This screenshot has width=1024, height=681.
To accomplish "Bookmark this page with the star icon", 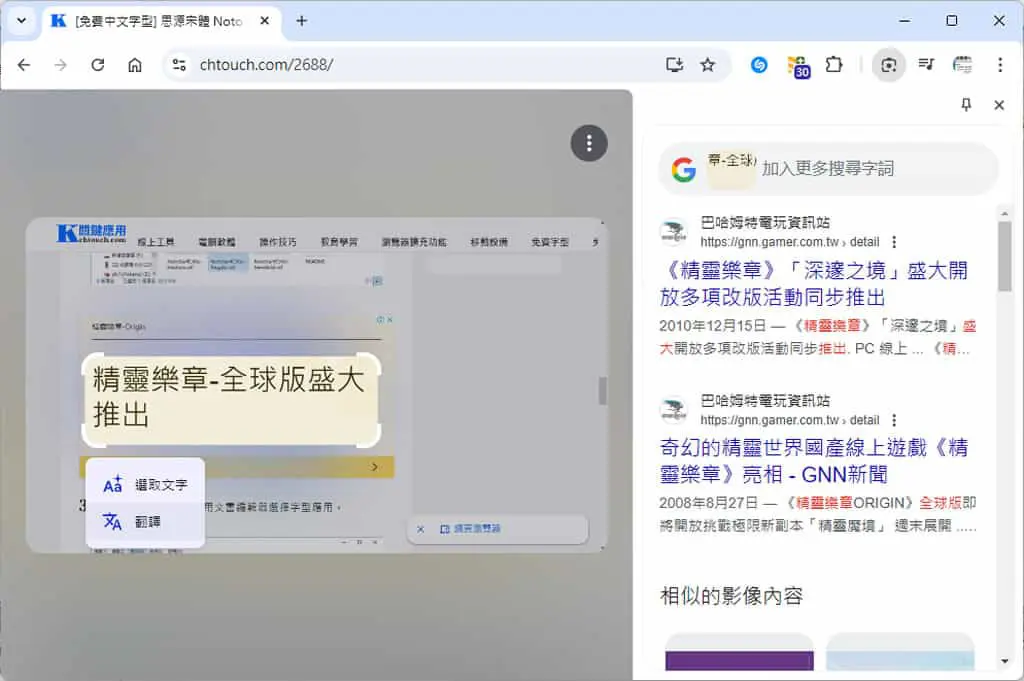I will [707, 65].
